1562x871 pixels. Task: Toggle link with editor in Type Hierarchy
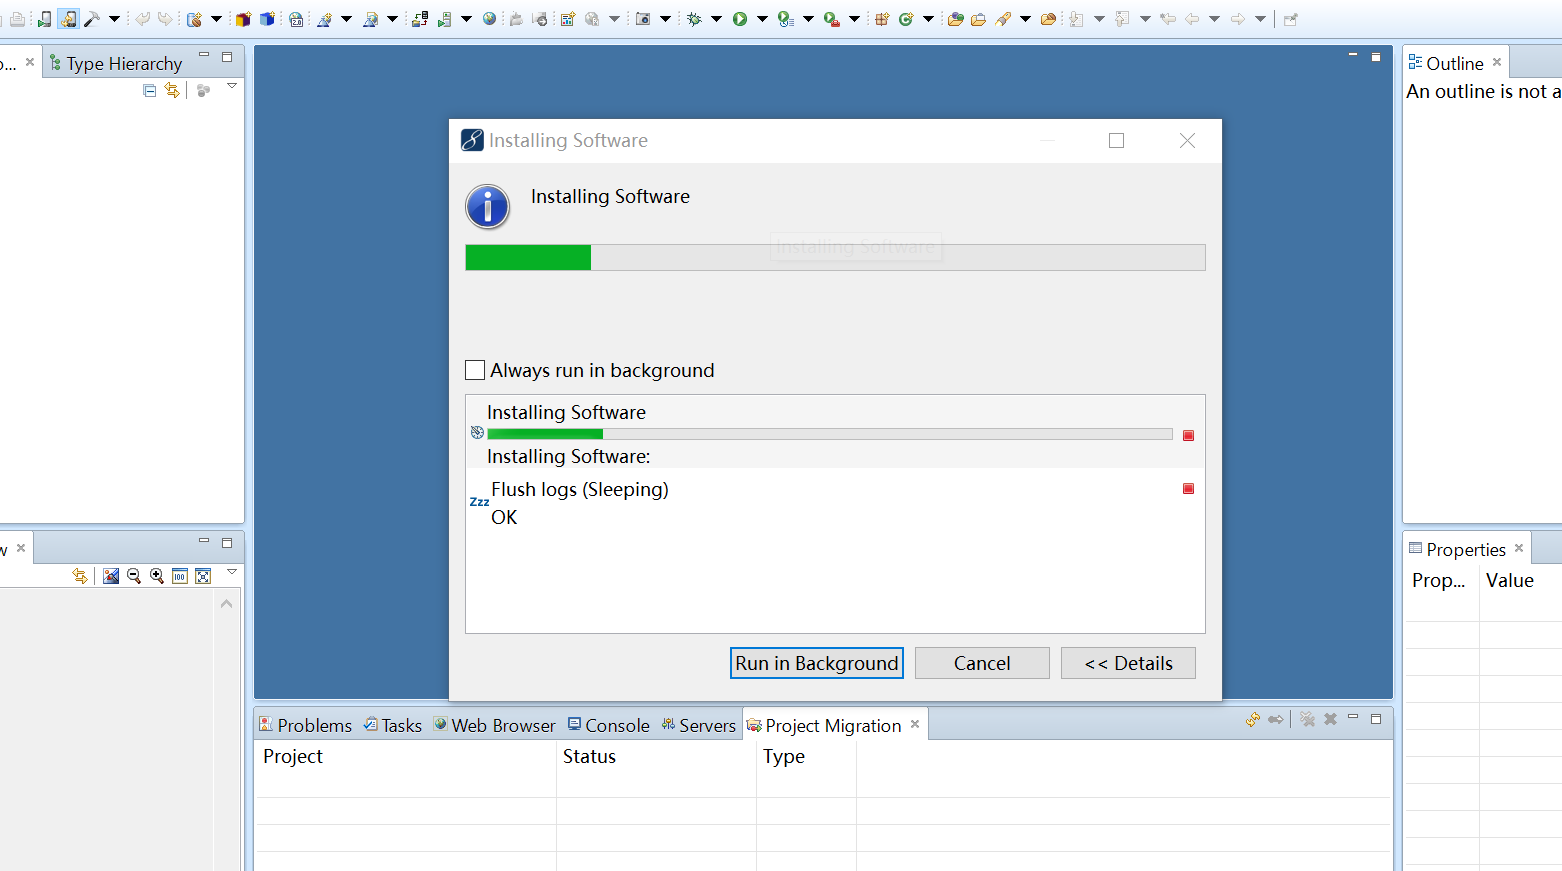(172, 91)
